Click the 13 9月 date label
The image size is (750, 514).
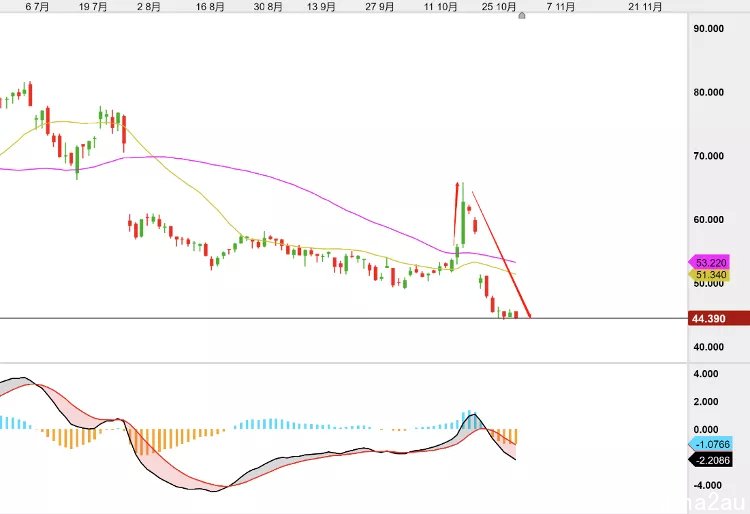[321, 7]
